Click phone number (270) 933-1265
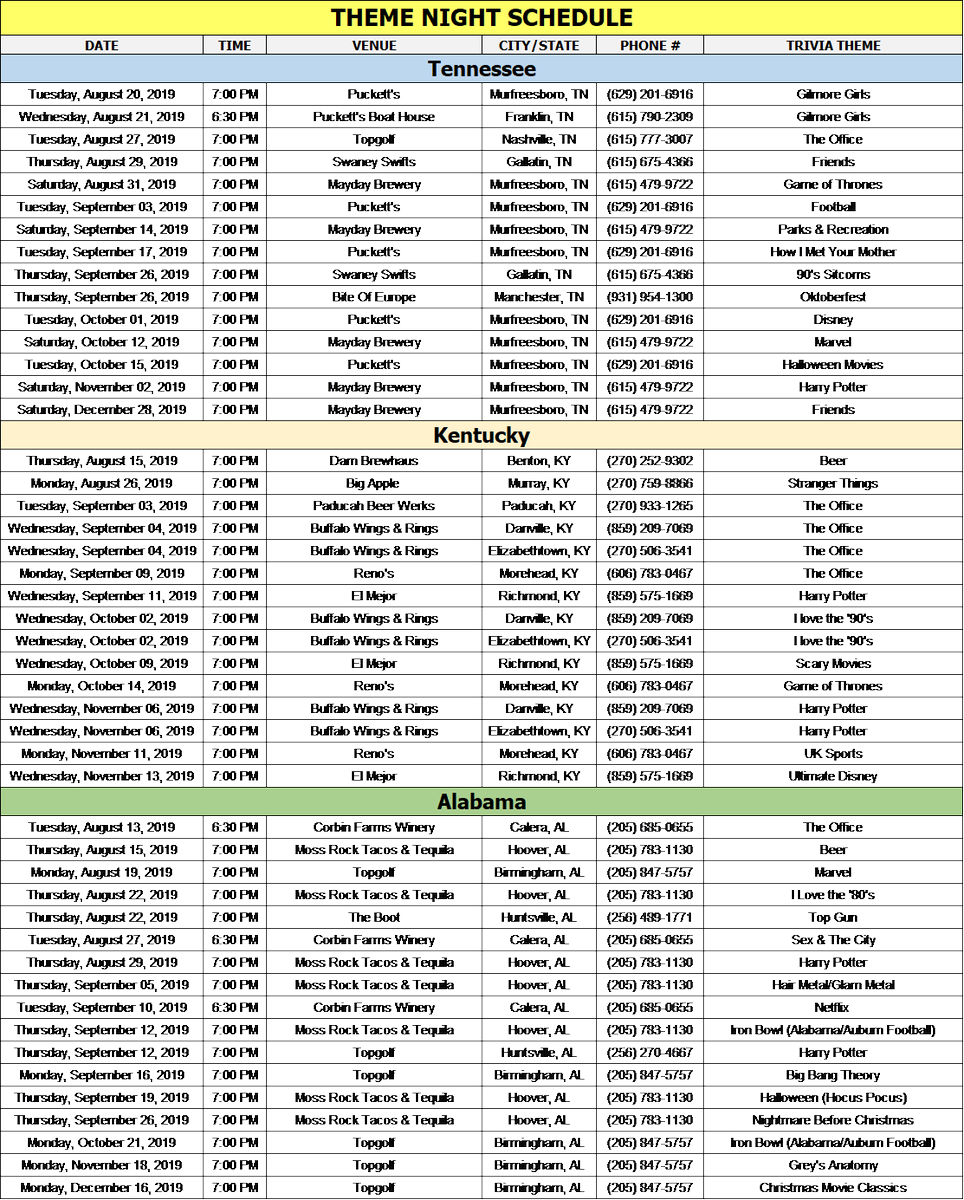This screenshot has height=1200, width=964. pos(650,506)
